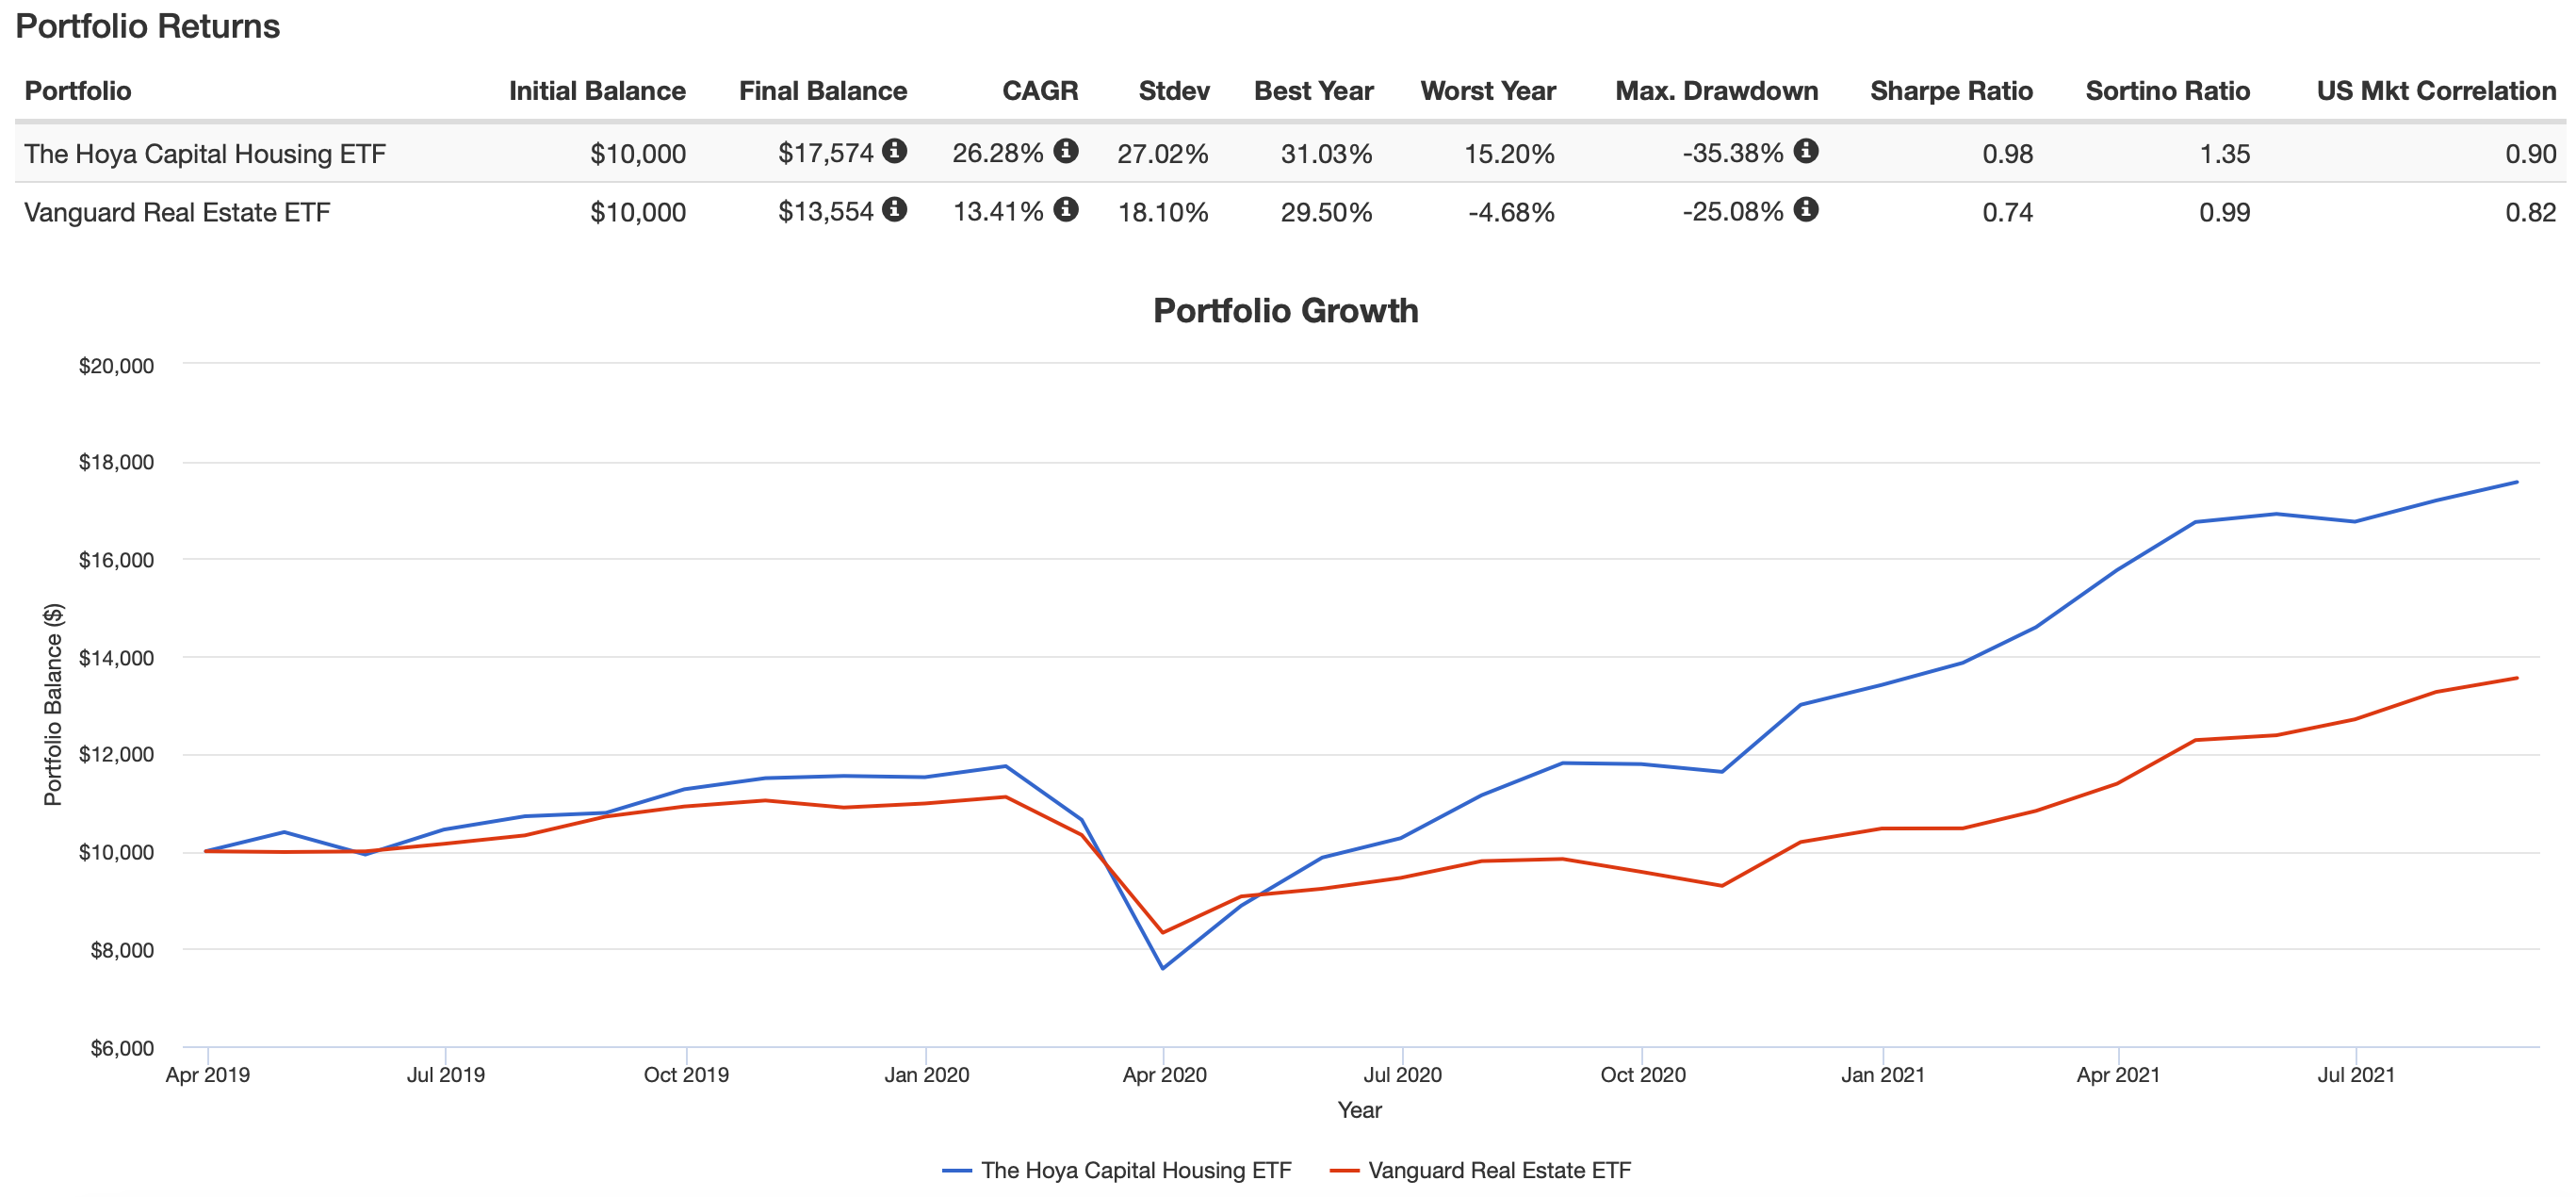Click the $12,000 y-axis label

117,754
